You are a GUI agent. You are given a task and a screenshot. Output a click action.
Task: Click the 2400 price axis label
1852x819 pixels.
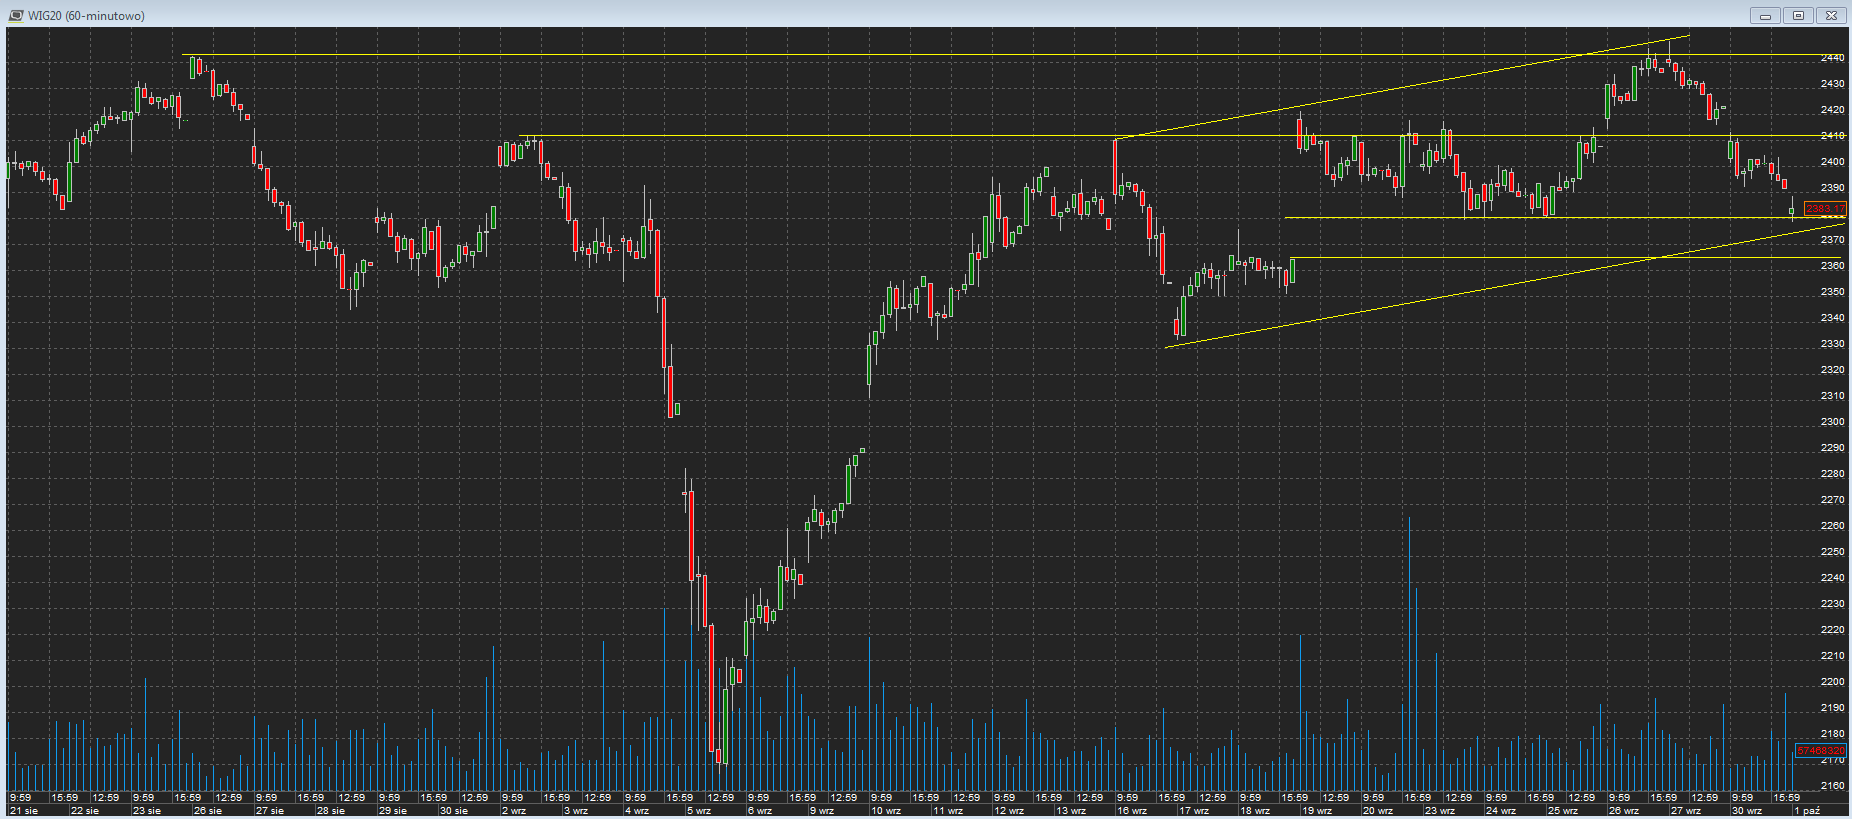coord(1833,162)
